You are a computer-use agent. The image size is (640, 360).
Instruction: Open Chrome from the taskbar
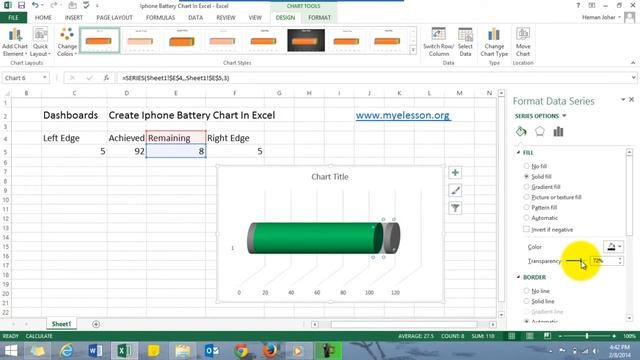click(241, 351)
